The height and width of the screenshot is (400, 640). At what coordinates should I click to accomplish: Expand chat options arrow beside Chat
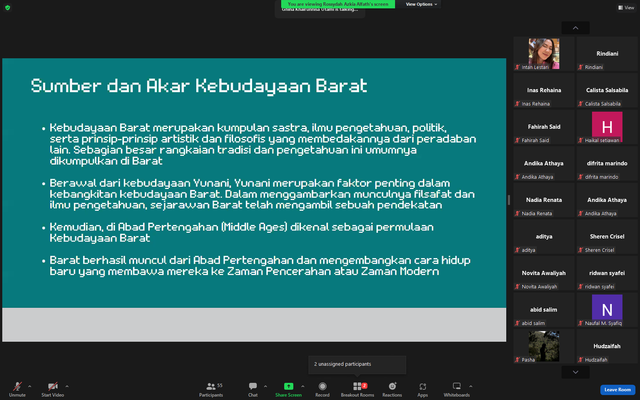point(265,386)
